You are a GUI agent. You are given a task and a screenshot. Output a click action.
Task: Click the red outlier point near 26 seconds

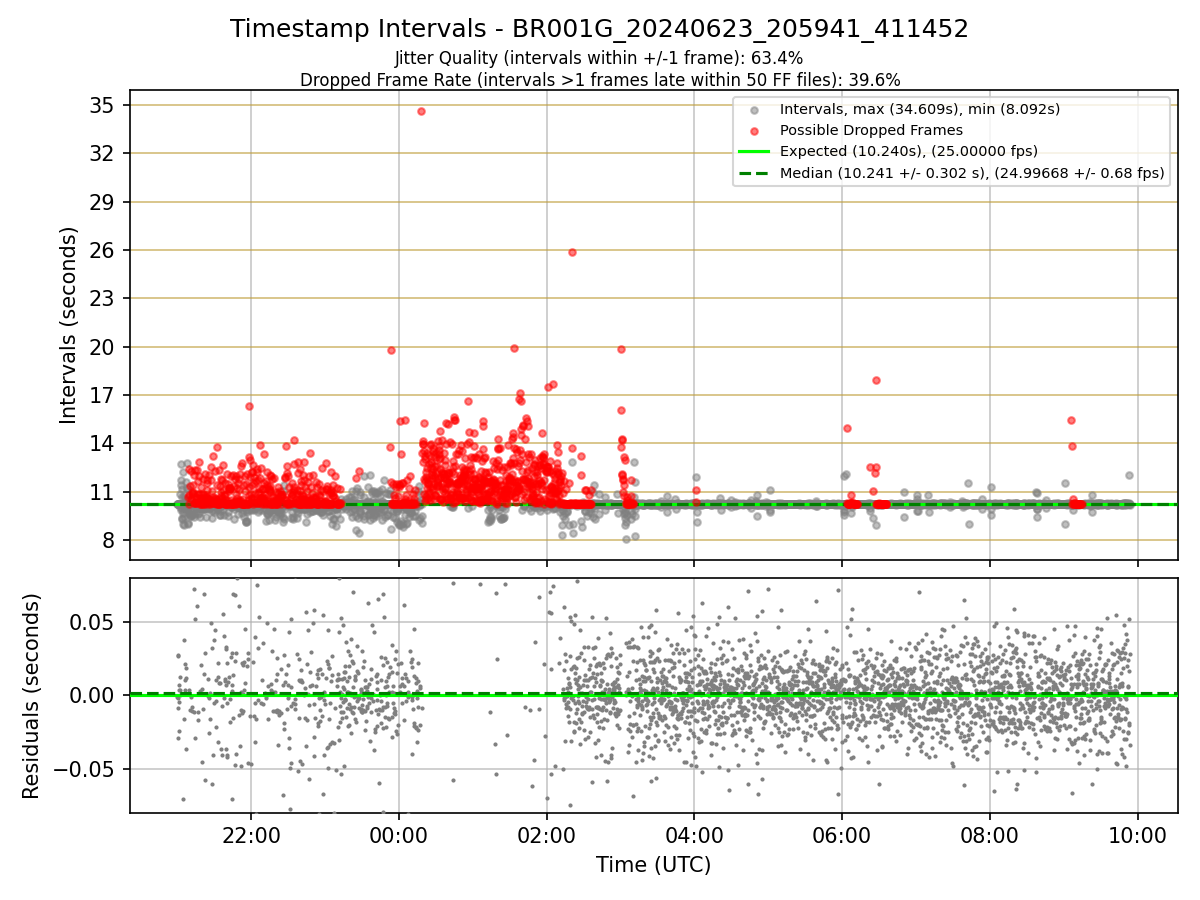tap(572, 252)
